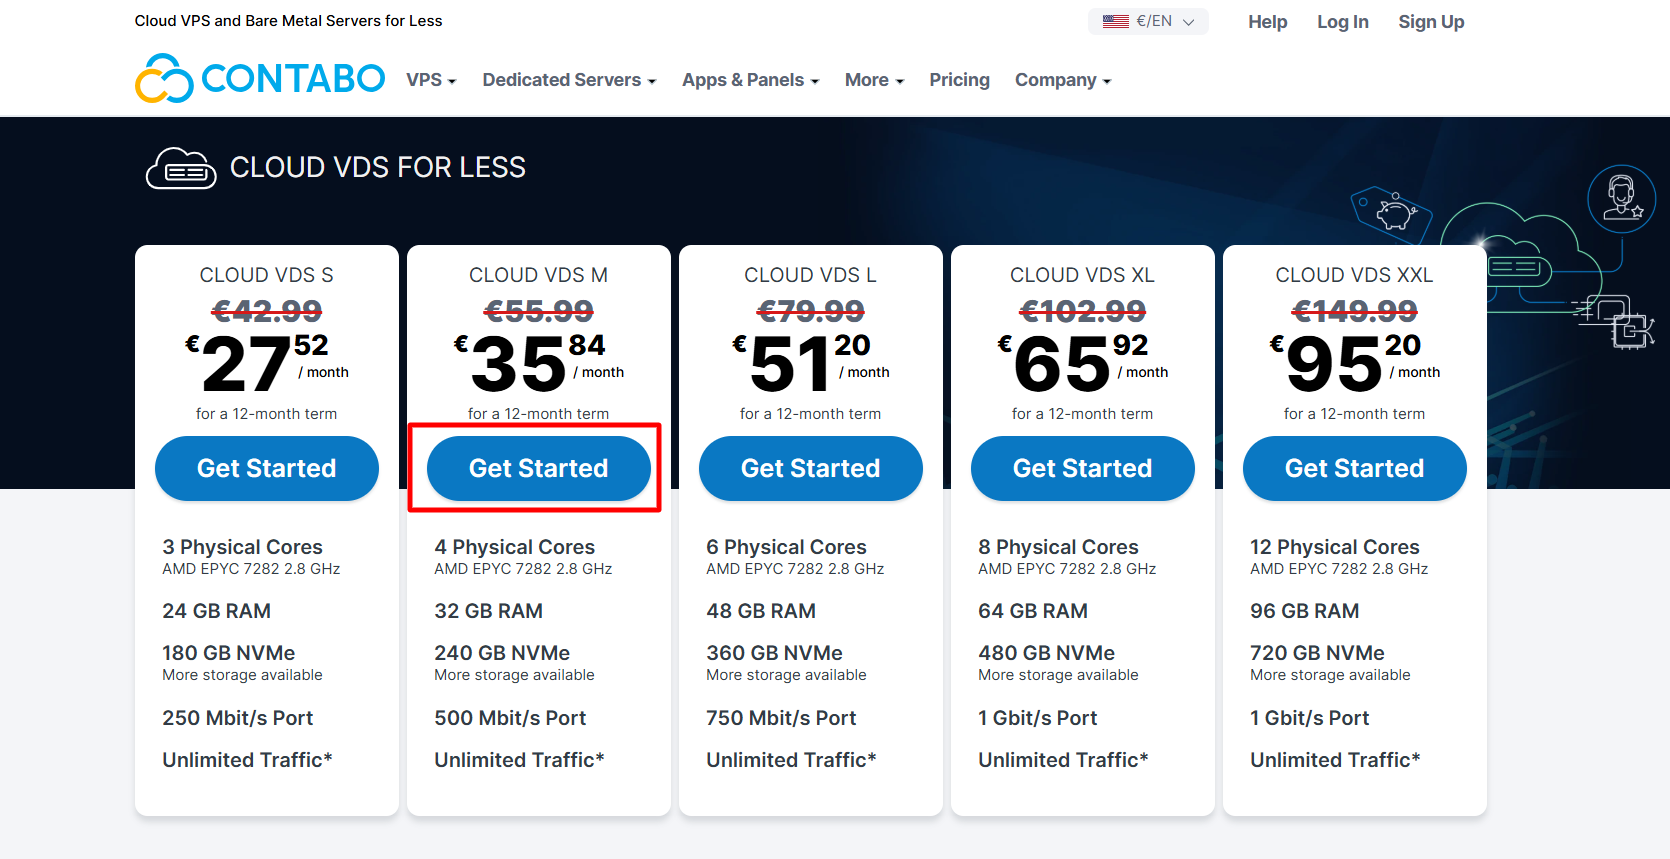The height and width of the screenshot is (859, 1670).
Task: Click 1 Gbit/s Port in the VDS XL card
Action: click(x=1038, y=718)
